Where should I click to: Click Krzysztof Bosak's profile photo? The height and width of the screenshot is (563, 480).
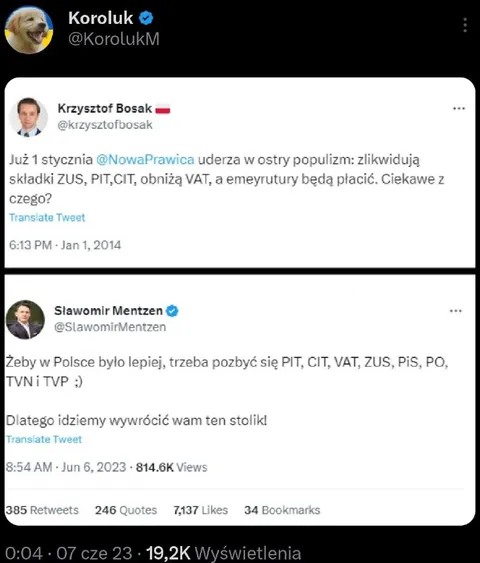[x=28, y=117]
